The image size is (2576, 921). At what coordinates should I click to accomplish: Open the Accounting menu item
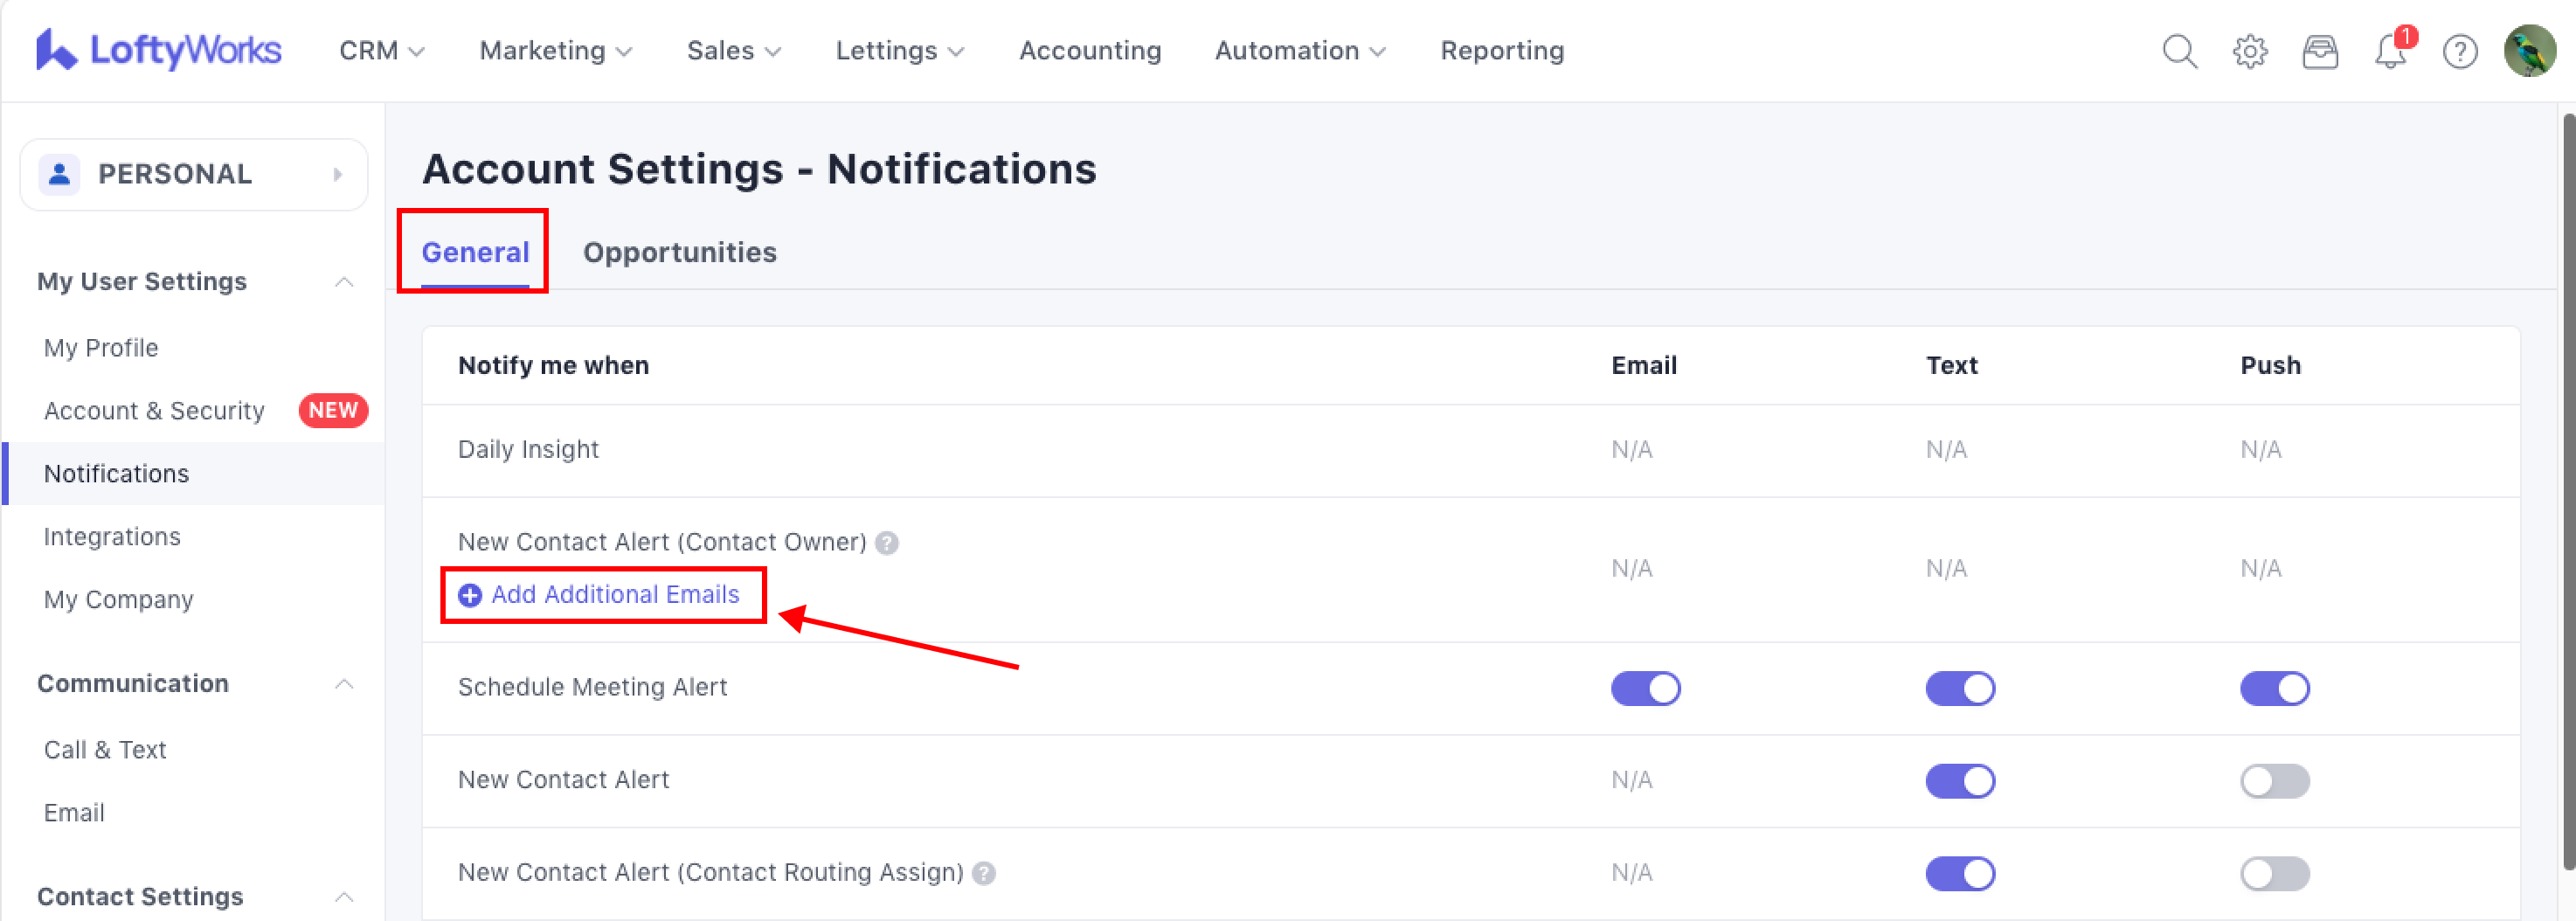(x=1089, y=51)
